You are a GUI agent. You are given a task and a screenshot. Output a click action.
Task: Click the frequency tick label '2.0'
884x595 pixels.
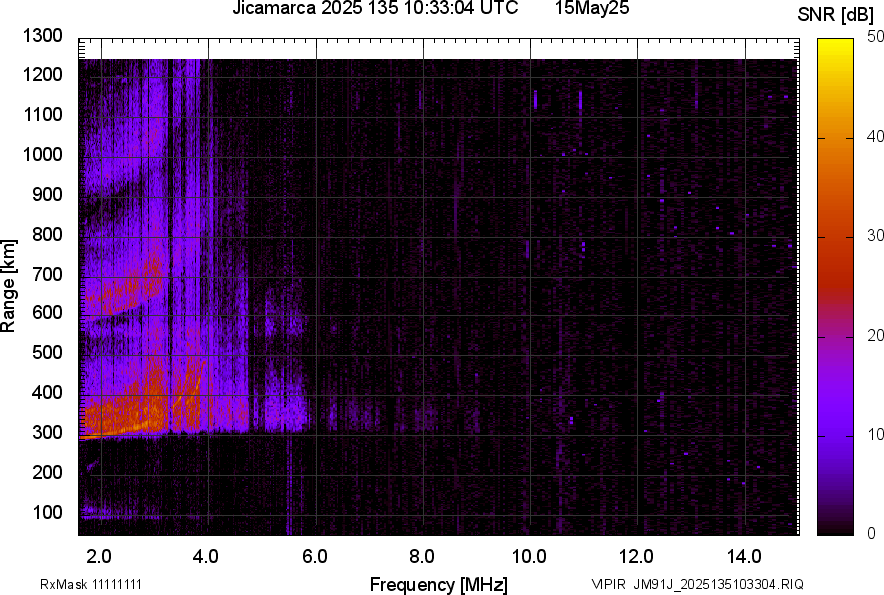pyautogui.click(x=99, y=557)
